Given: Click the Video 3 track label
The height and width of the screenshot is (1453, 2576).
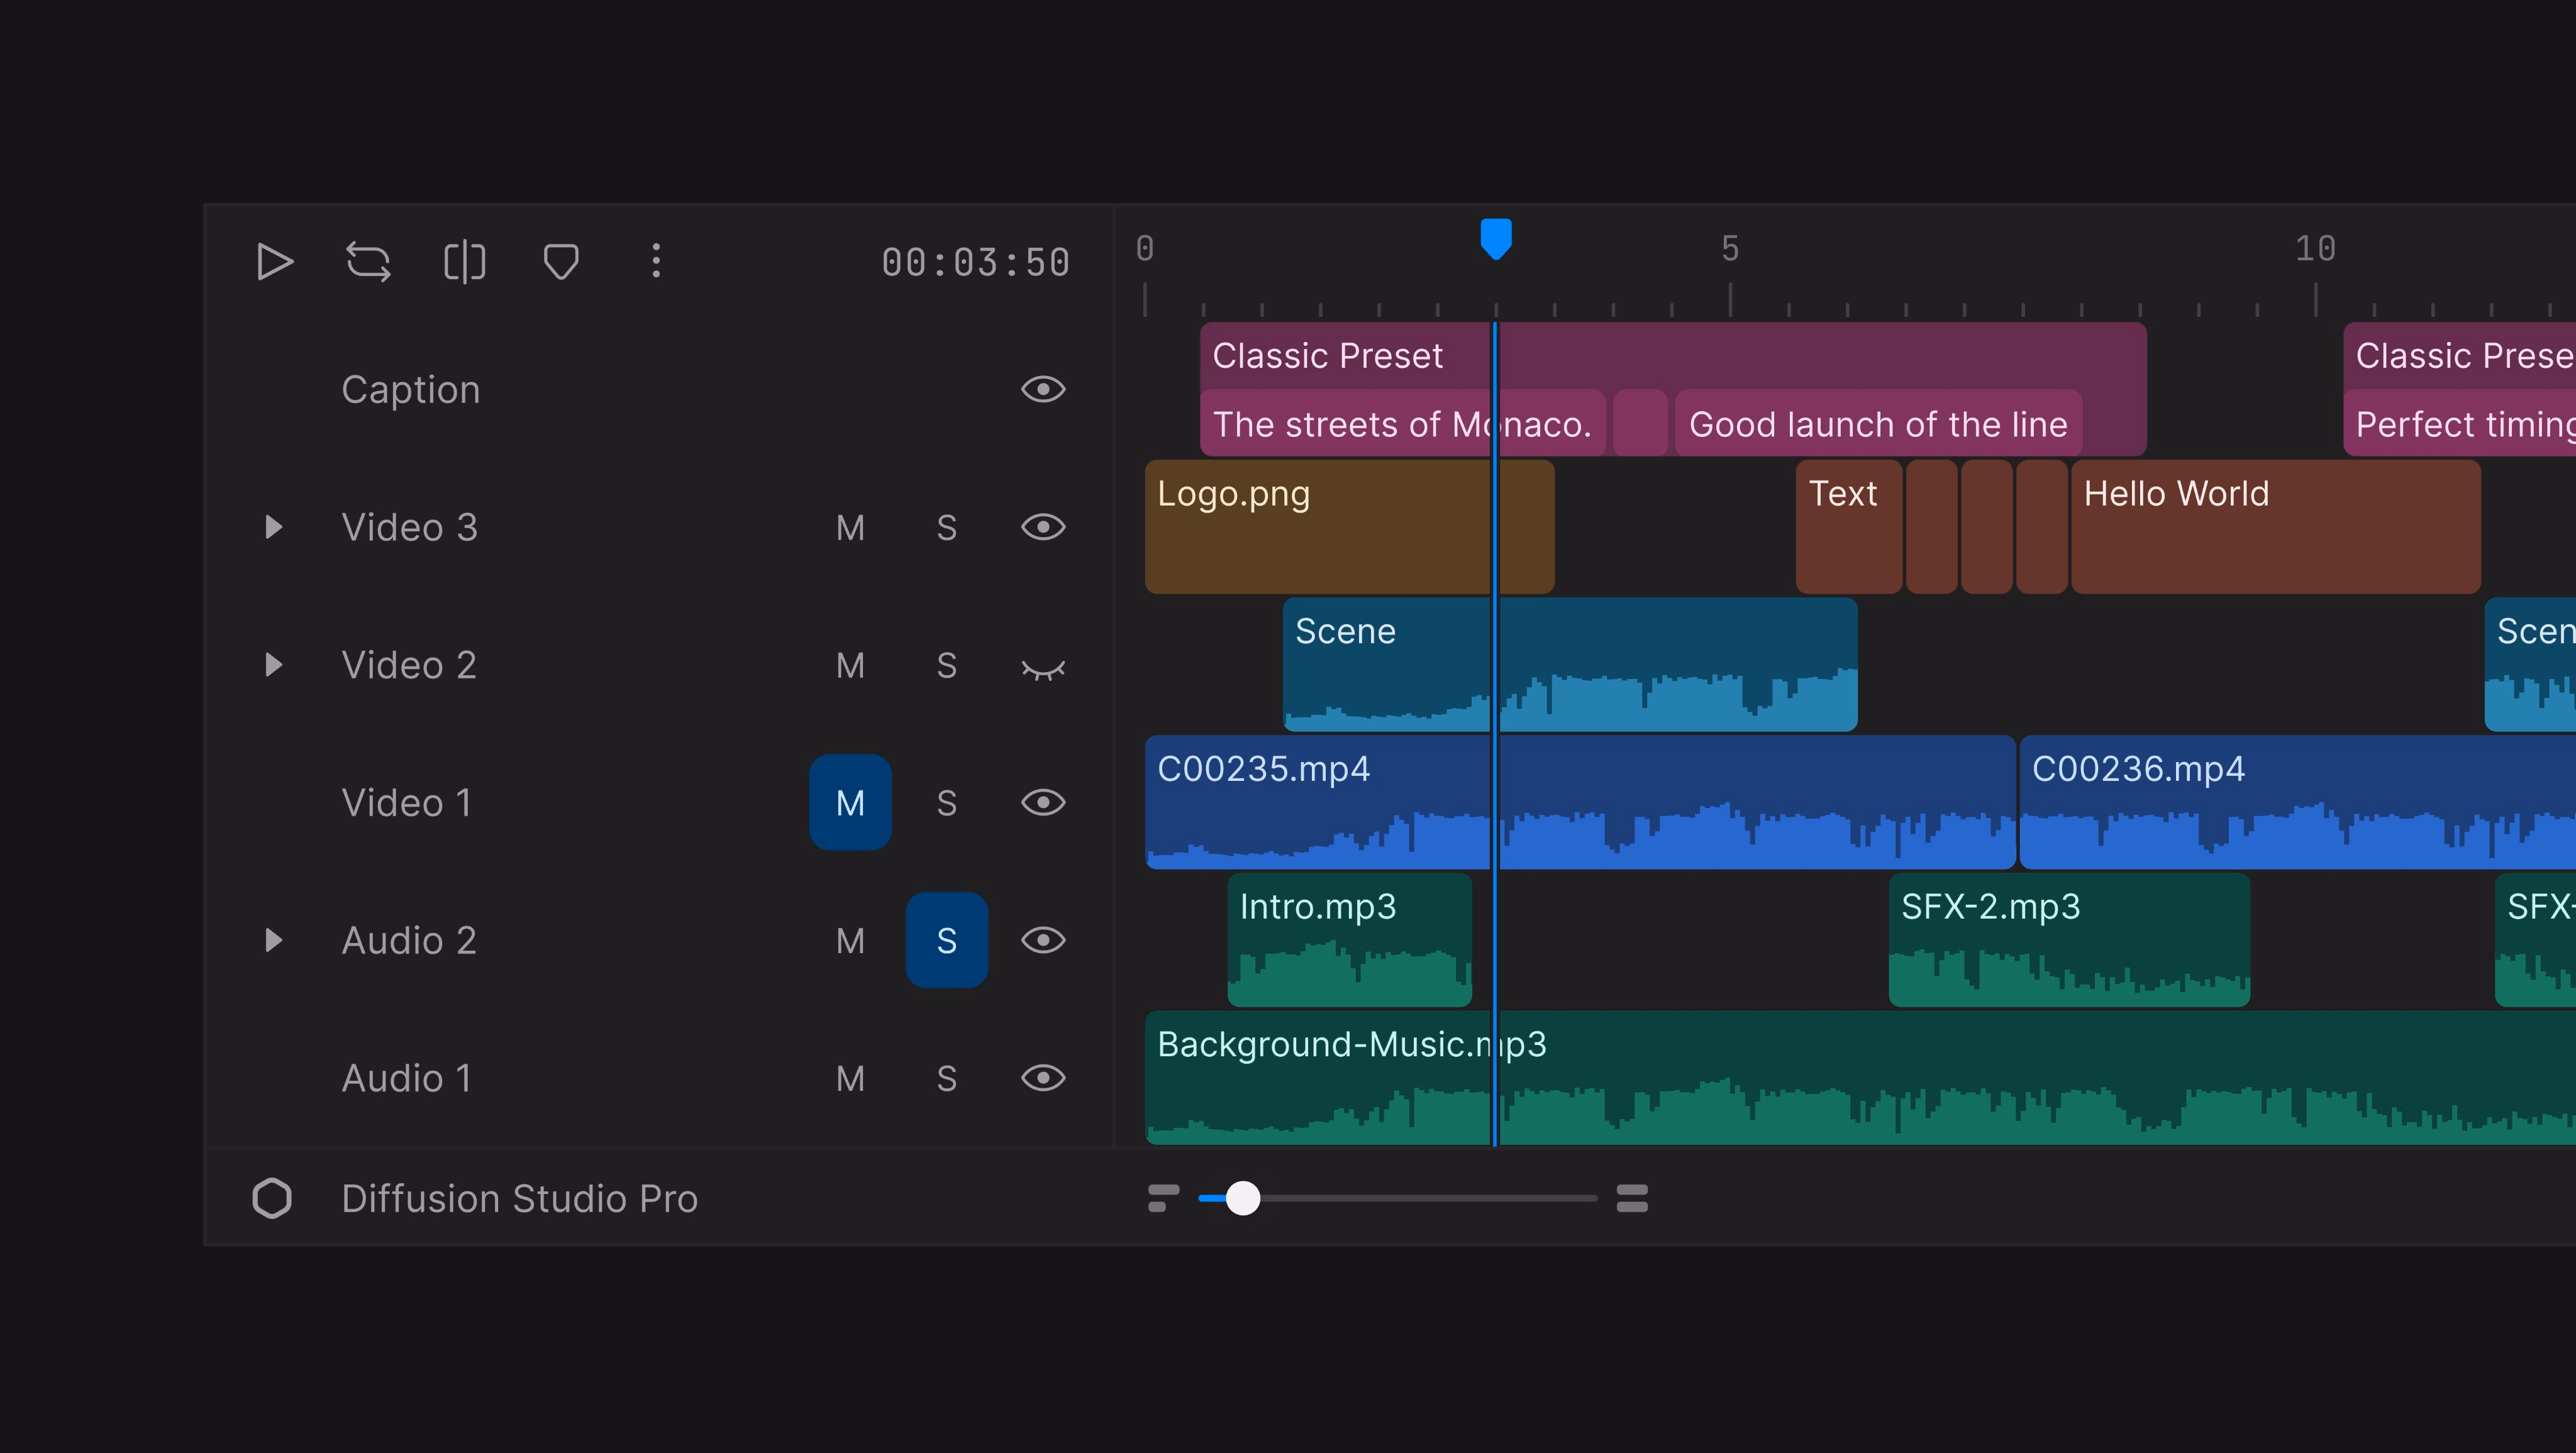Looking at the screenshot, I should tap(410, 527).
